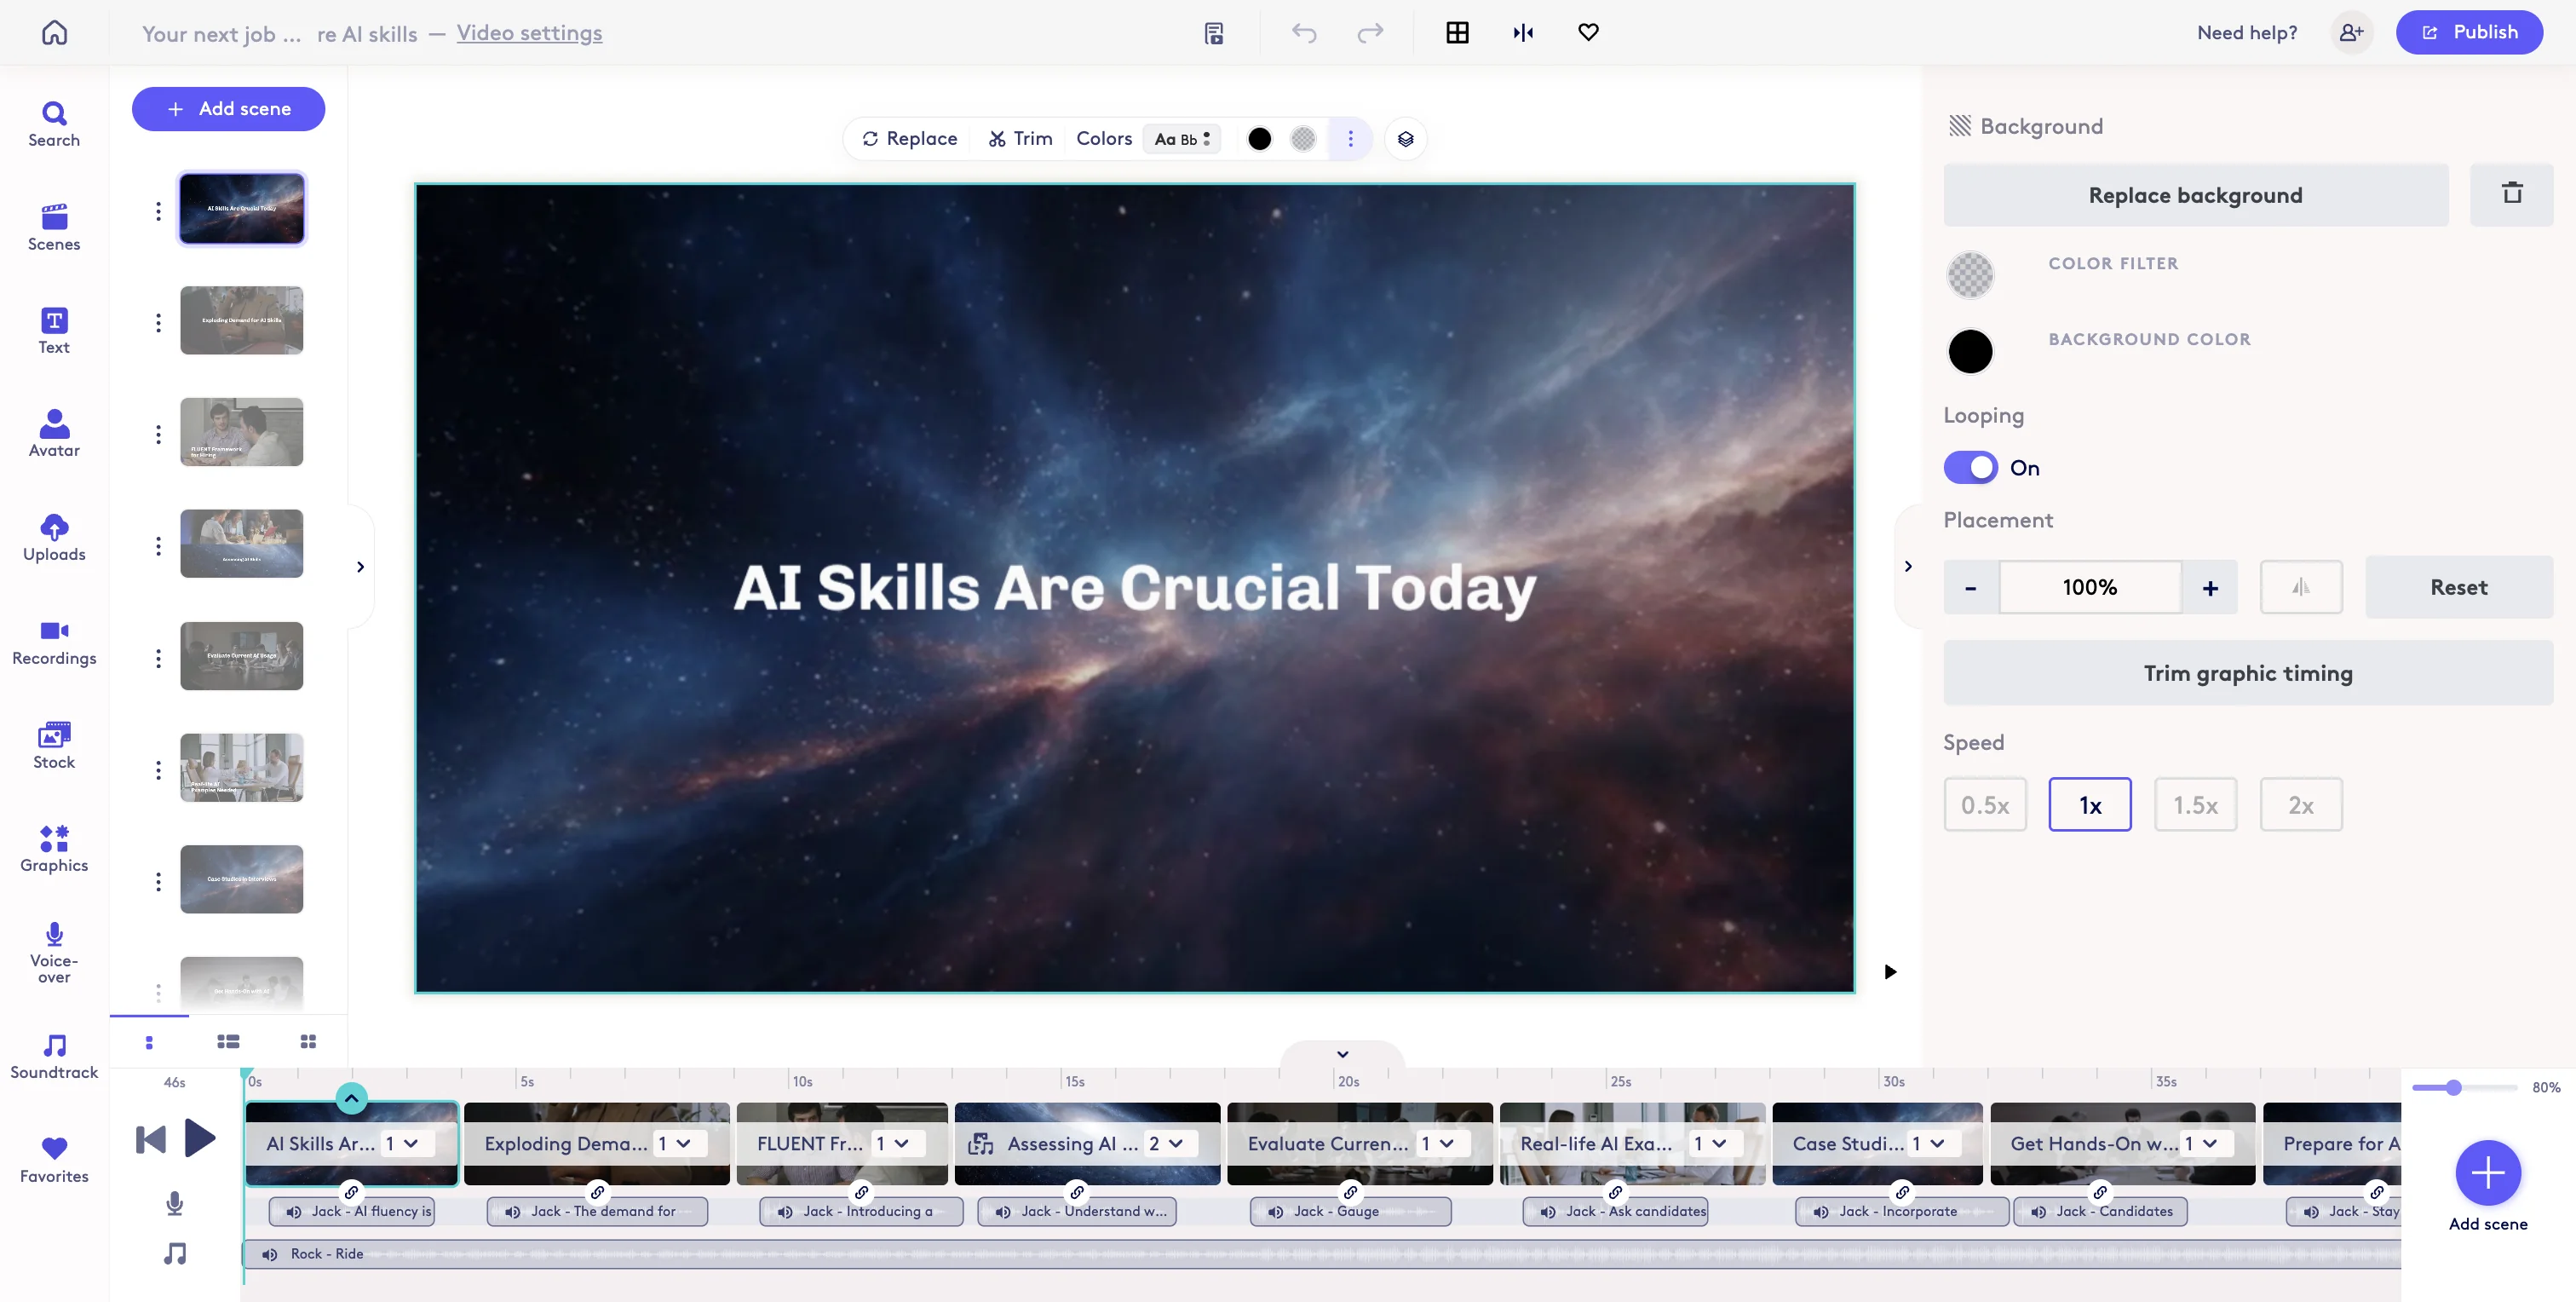Delete the scene background with the trash icon
Viewport: 2576px width, 1302px height.
tap(2513, 194)
